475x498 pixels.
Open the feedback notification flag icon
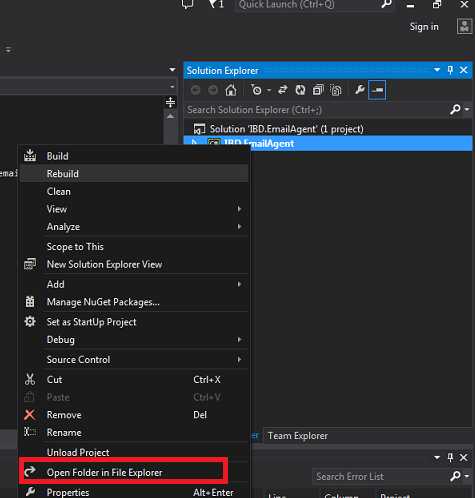pos(215,4)
